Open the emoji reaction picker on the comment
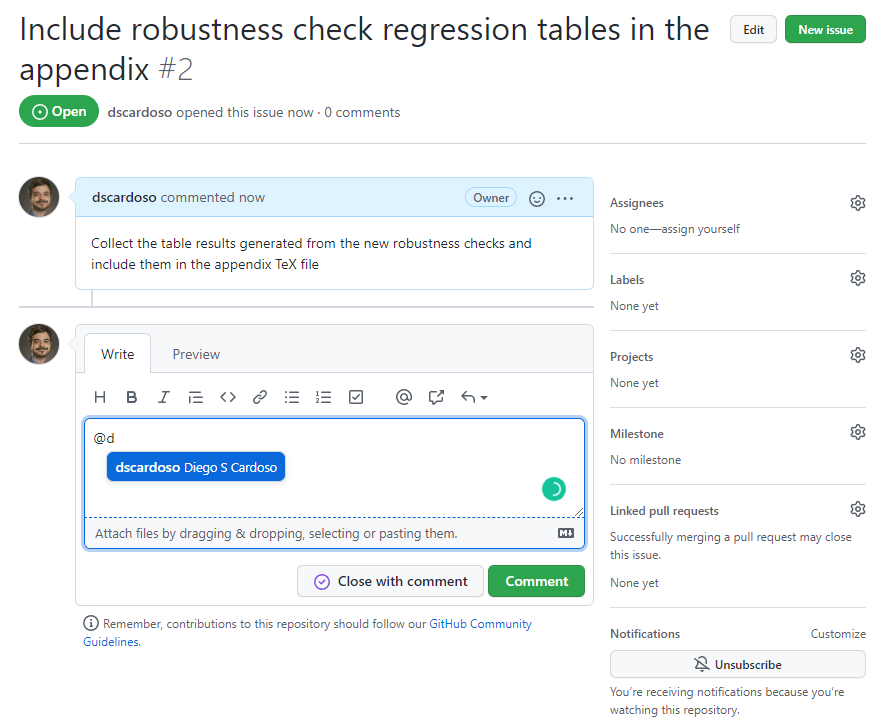The image size is (889, 724). [x=537, y=198]
